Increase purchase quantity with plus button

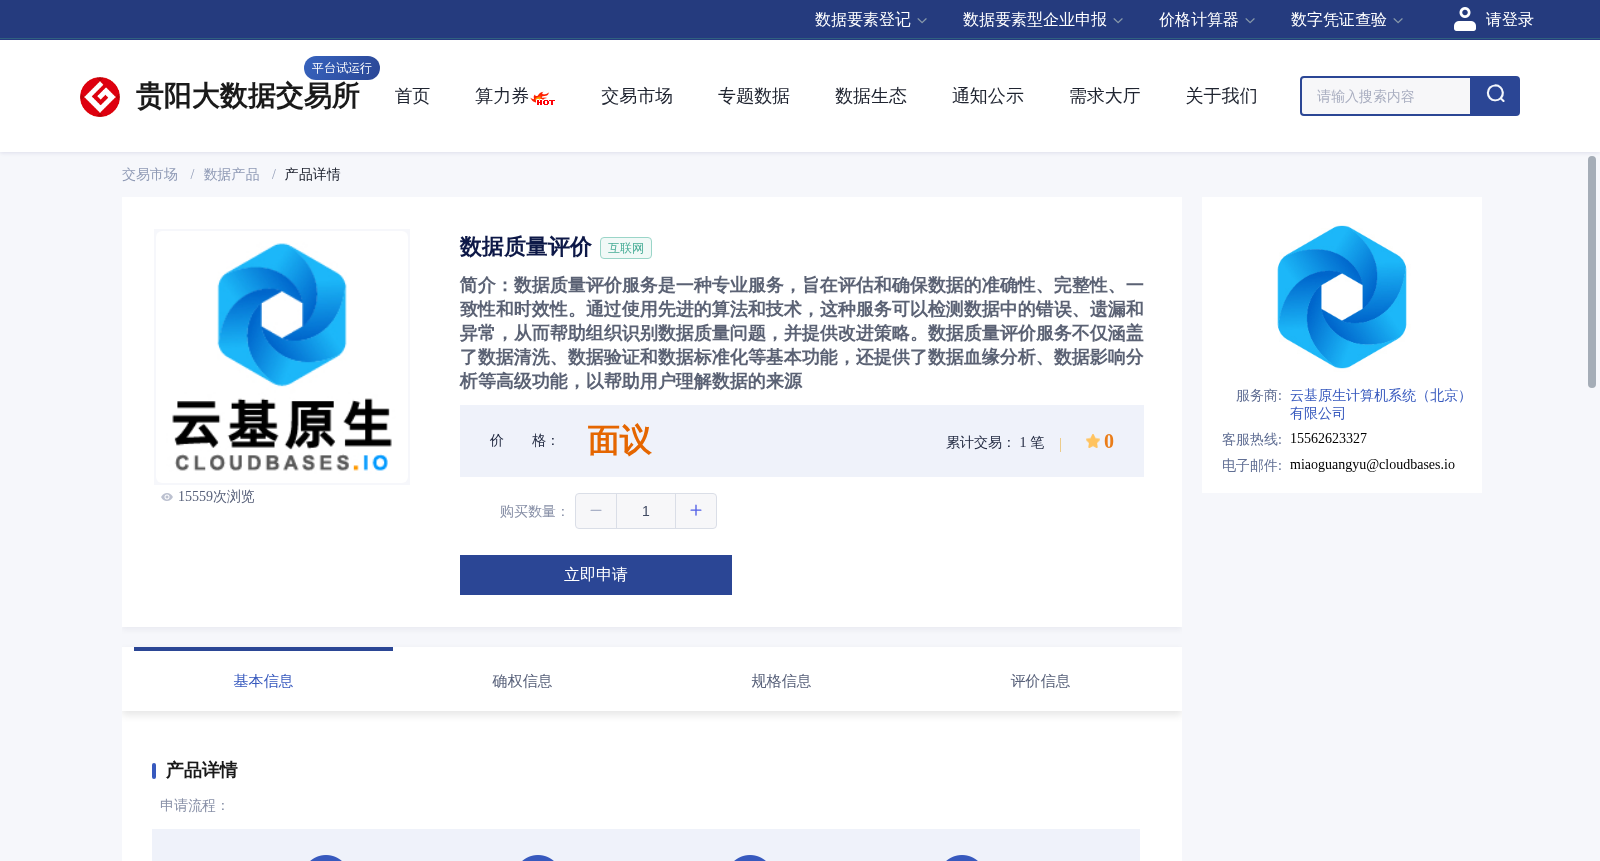point(696,511)
